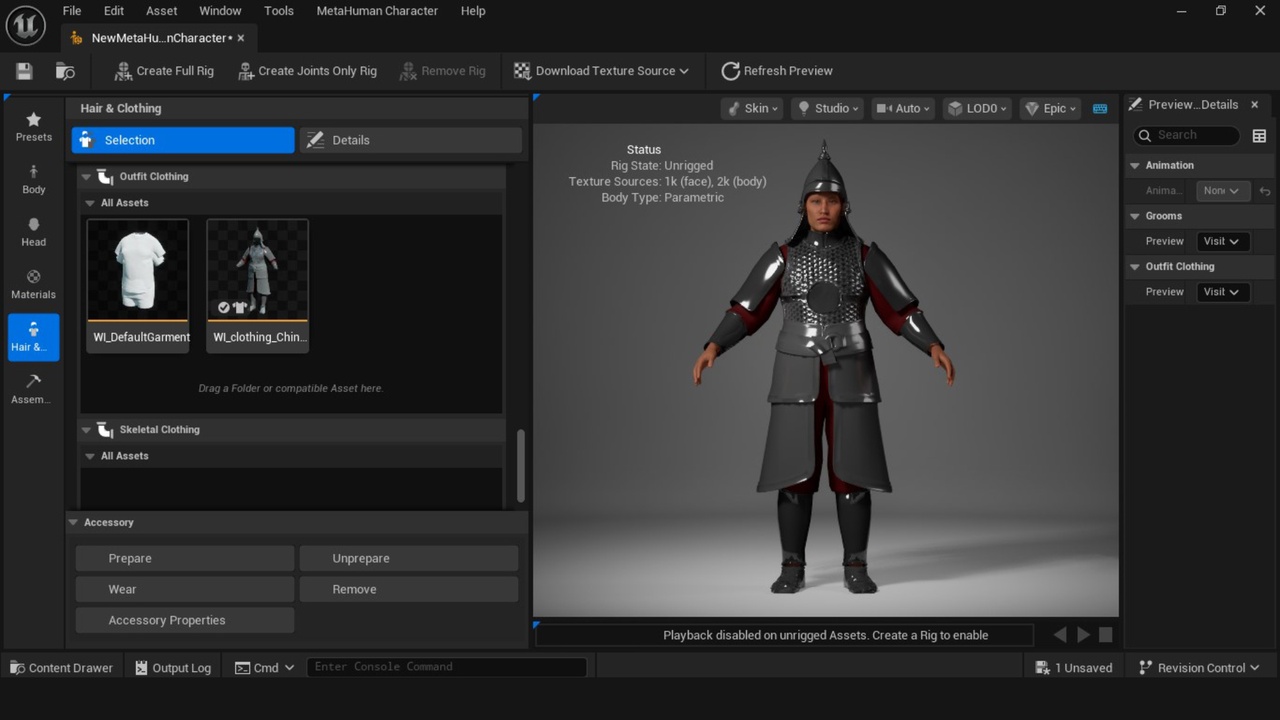Collapse Outfit Clothing category in details
This screenshot has width=1280, height=720.
coord(1135,267)
